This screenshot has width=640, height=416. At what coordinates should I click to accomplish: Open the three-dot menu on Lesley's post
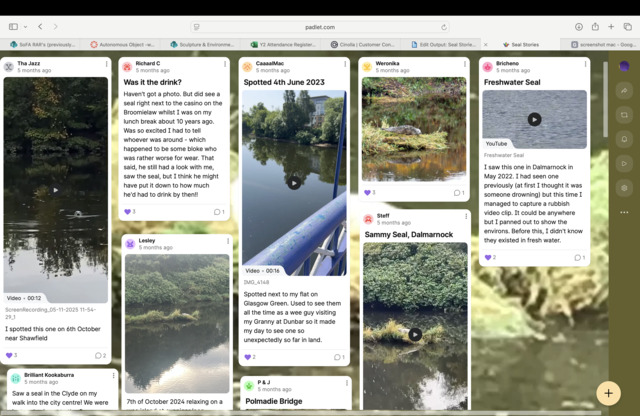226,243
